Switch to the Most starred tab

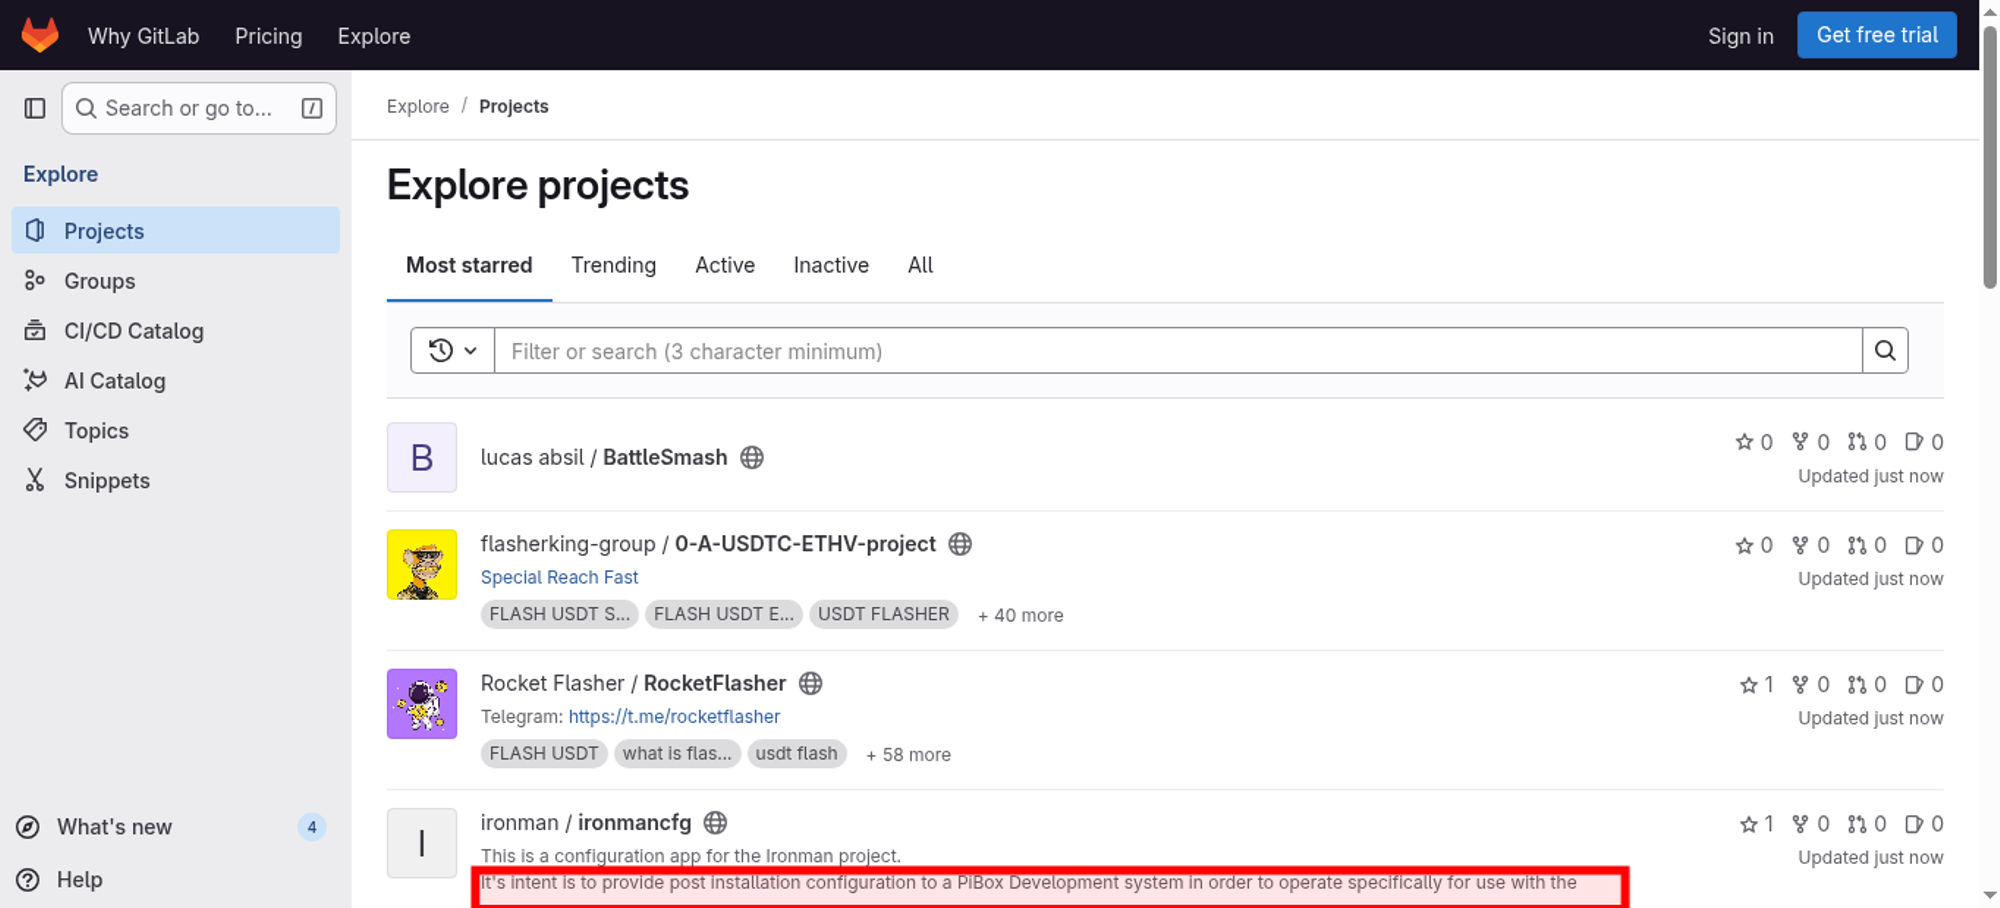click(x=469, y=266)
